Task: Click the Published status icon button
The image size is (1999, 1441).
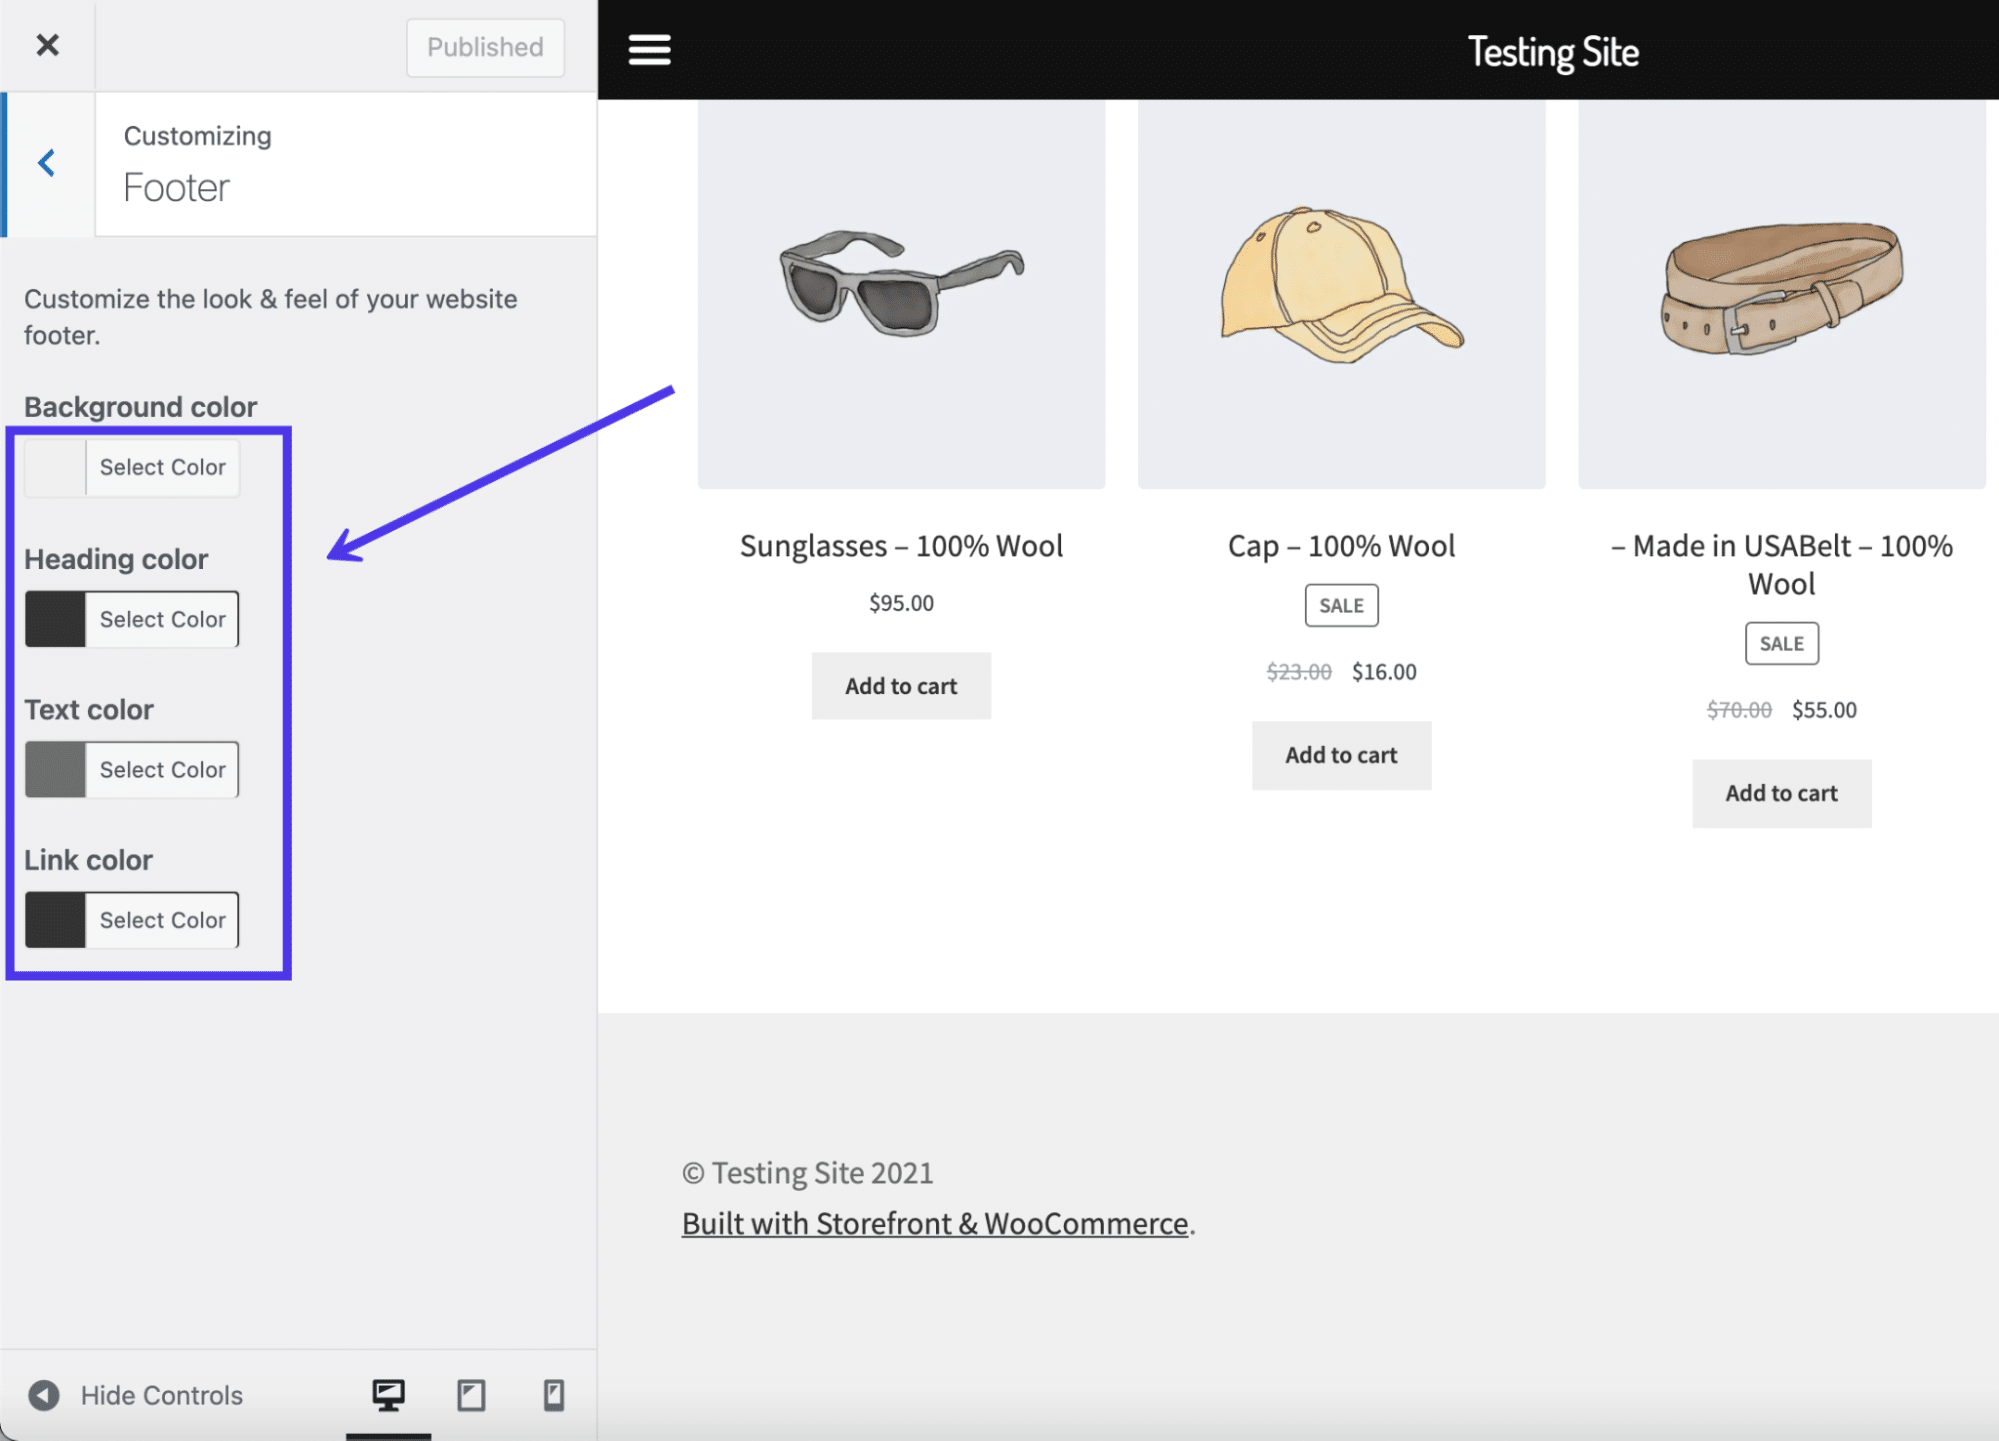Action: pos(483,43)
